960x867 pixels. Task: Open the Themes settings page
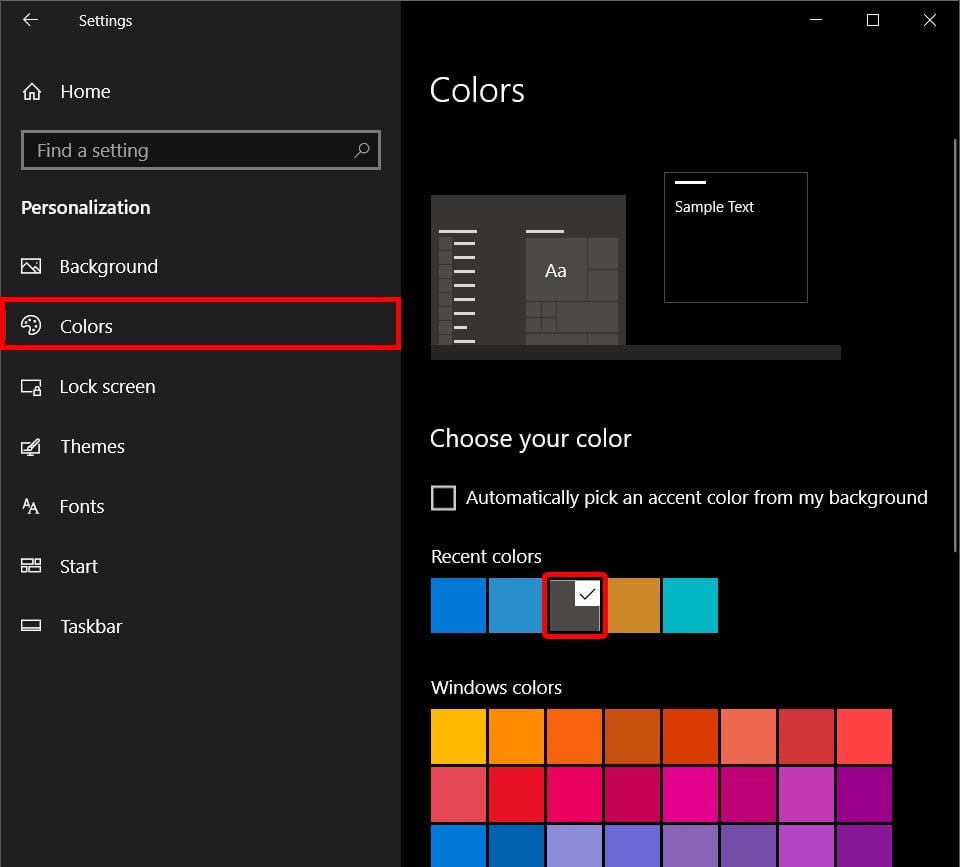92,447
